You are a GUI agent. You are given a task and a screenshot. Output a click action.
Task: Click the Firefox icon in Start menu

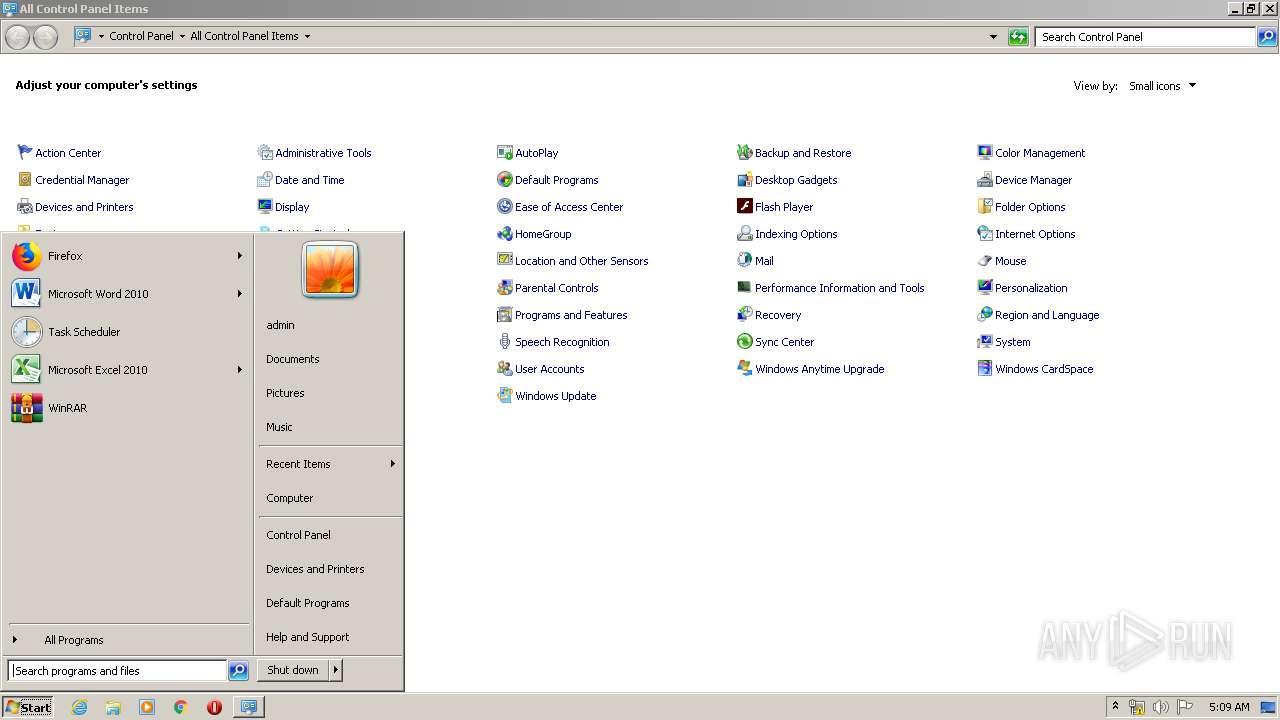tap(27, 256)
